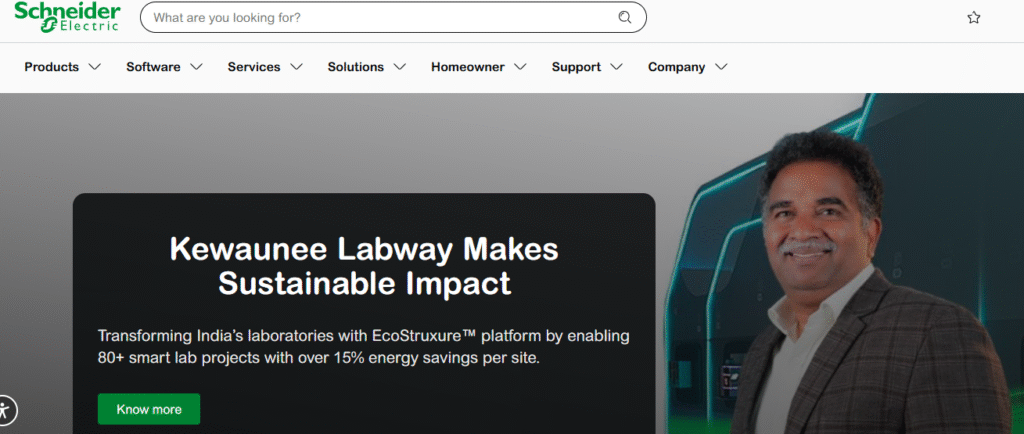Click the chevron beside Support
Screen dimensions: 1024x434
(616, 67)
